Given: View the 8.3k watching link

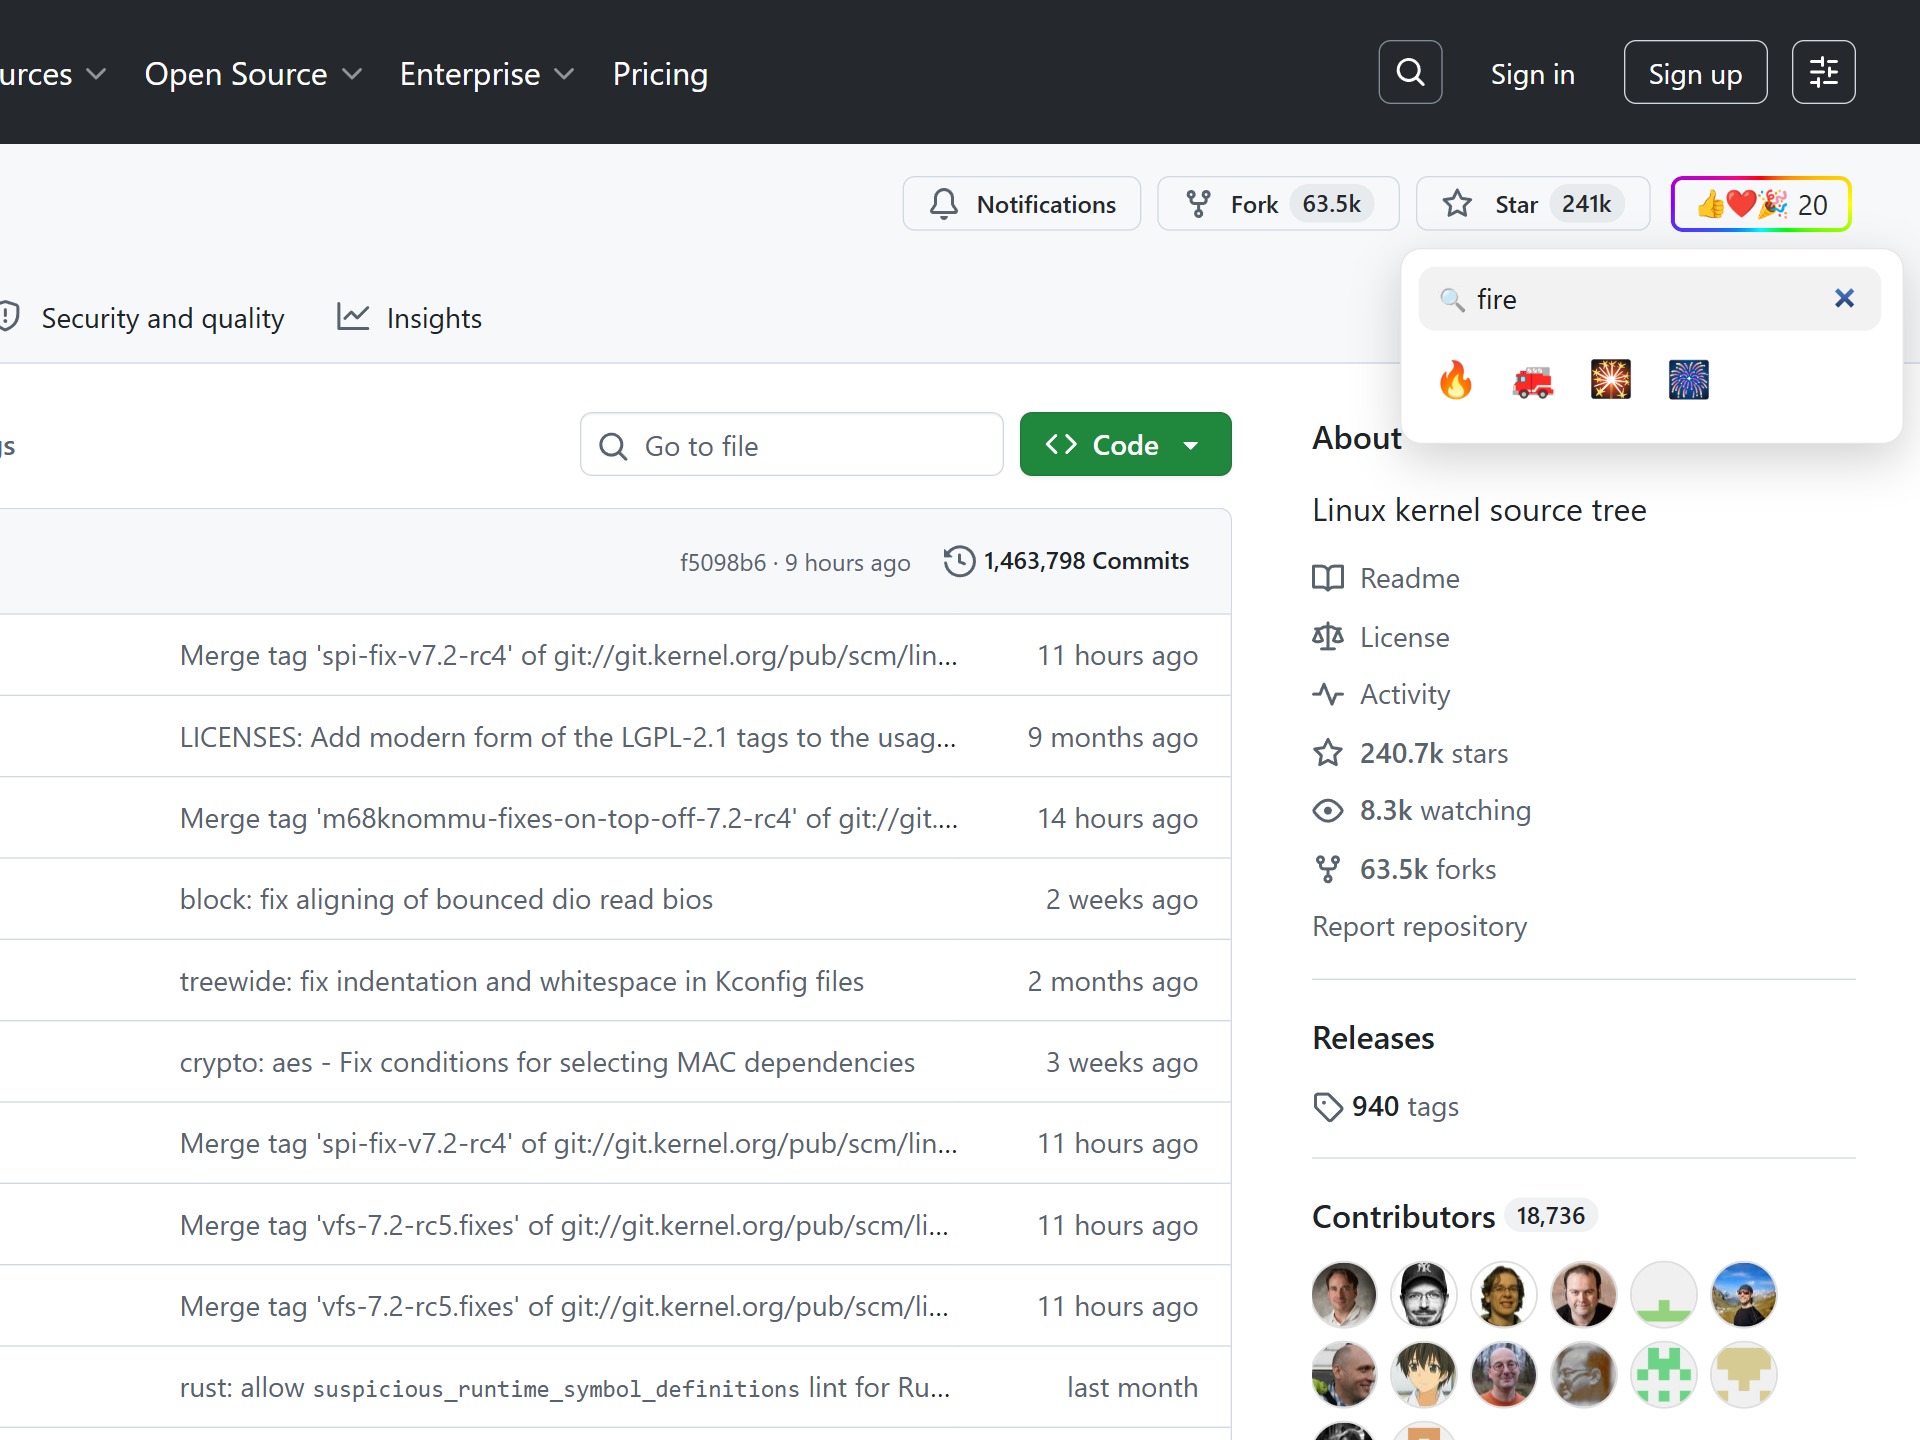Looking at the screenshot, I should coord(1421,810).
